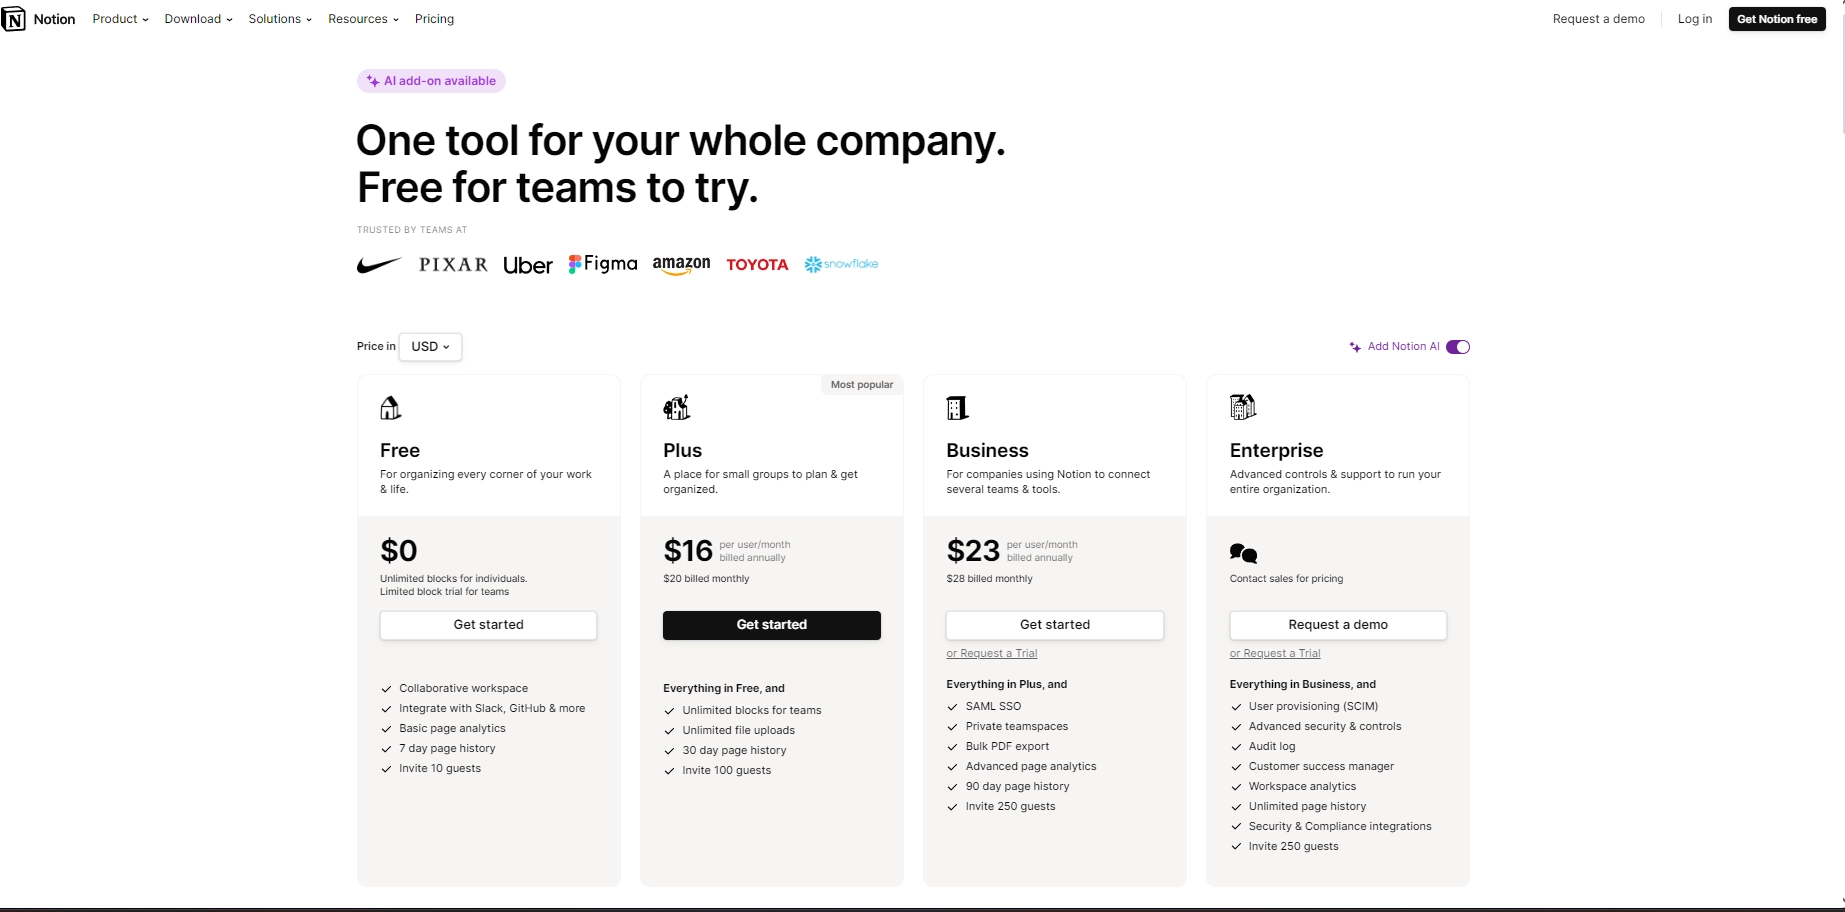Click the Notion logo icon
The image size is (1845, 912).
pos(14,19)
